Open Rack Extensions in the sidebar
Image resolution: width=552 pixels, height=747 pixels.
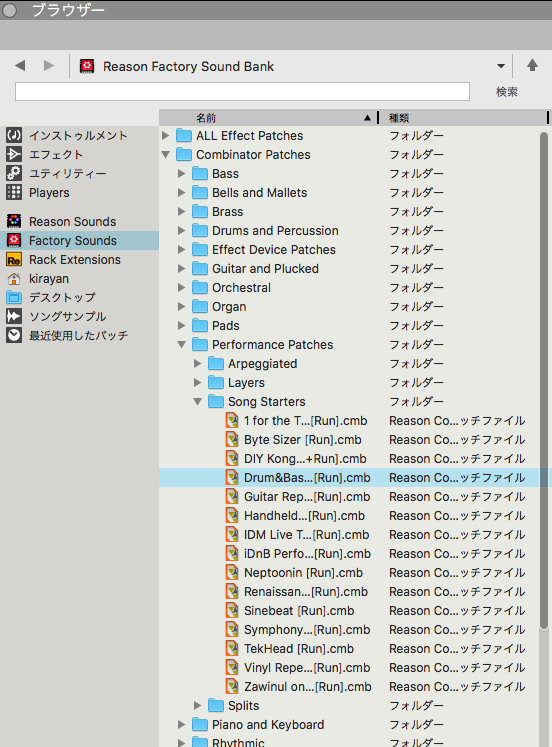tap(75, 260)
